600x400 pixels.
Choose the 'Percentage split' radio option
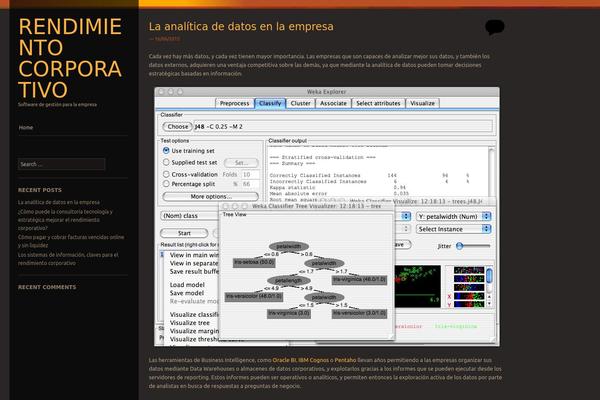166,185
